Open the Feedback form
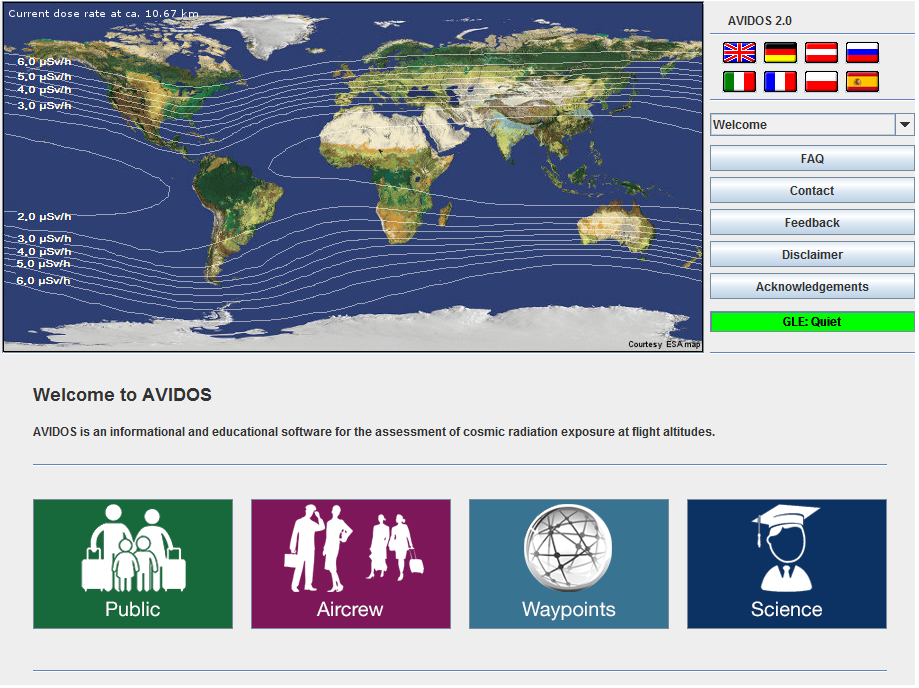The height and width of the screenshot is (688, 919). click(x=812, y=223)
